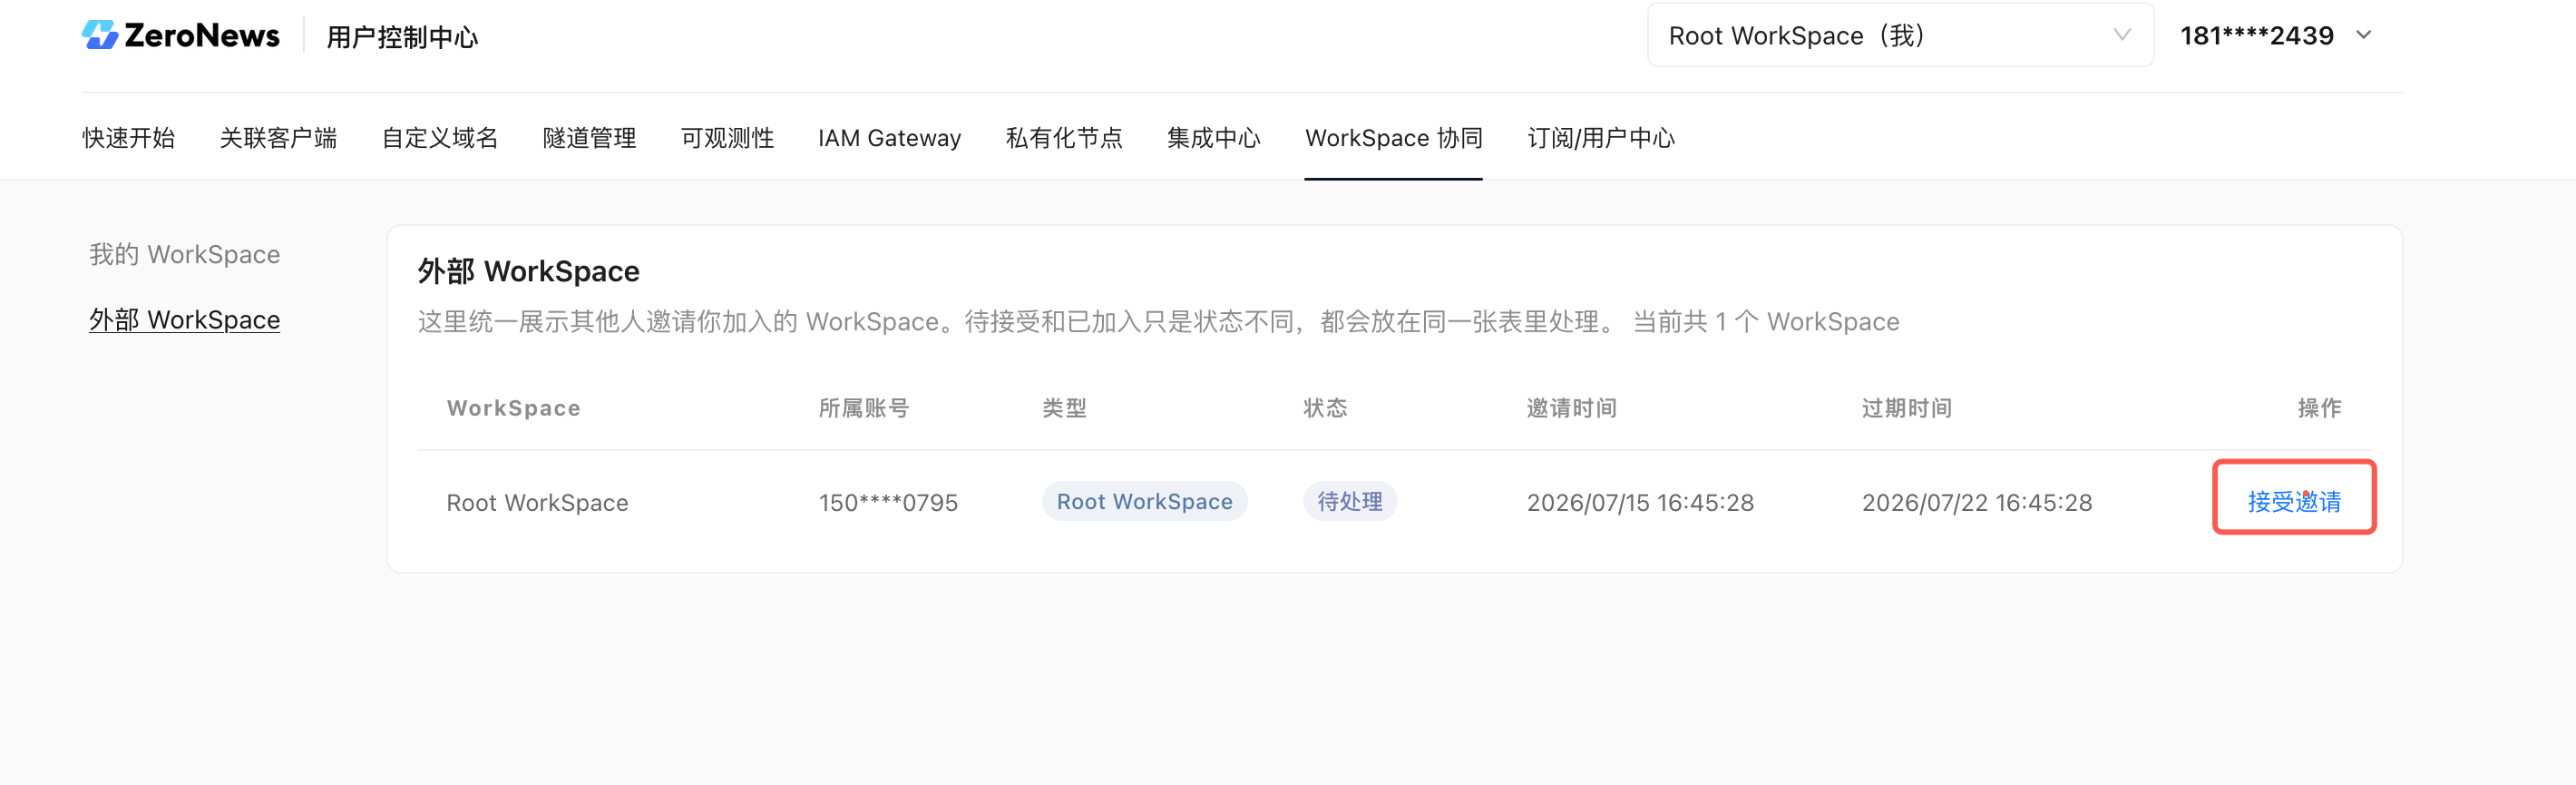Click the 状态 column header
Image resolution: width=2576 pixels, height=785 pixels.
(1325, 408)
